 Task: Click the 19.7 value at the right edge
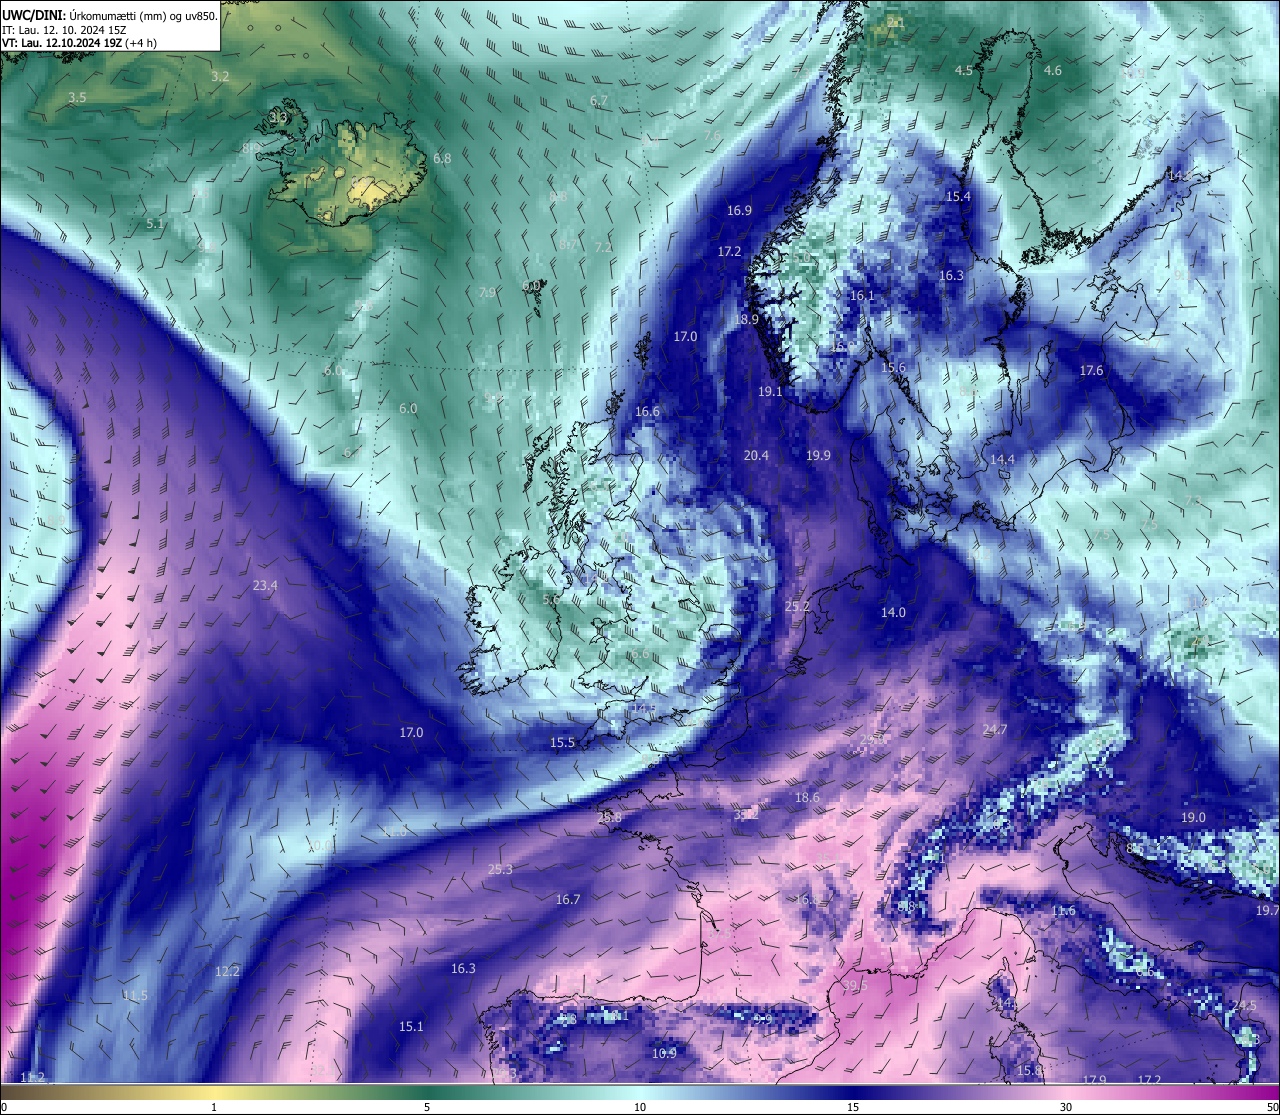coord(1267,910)
